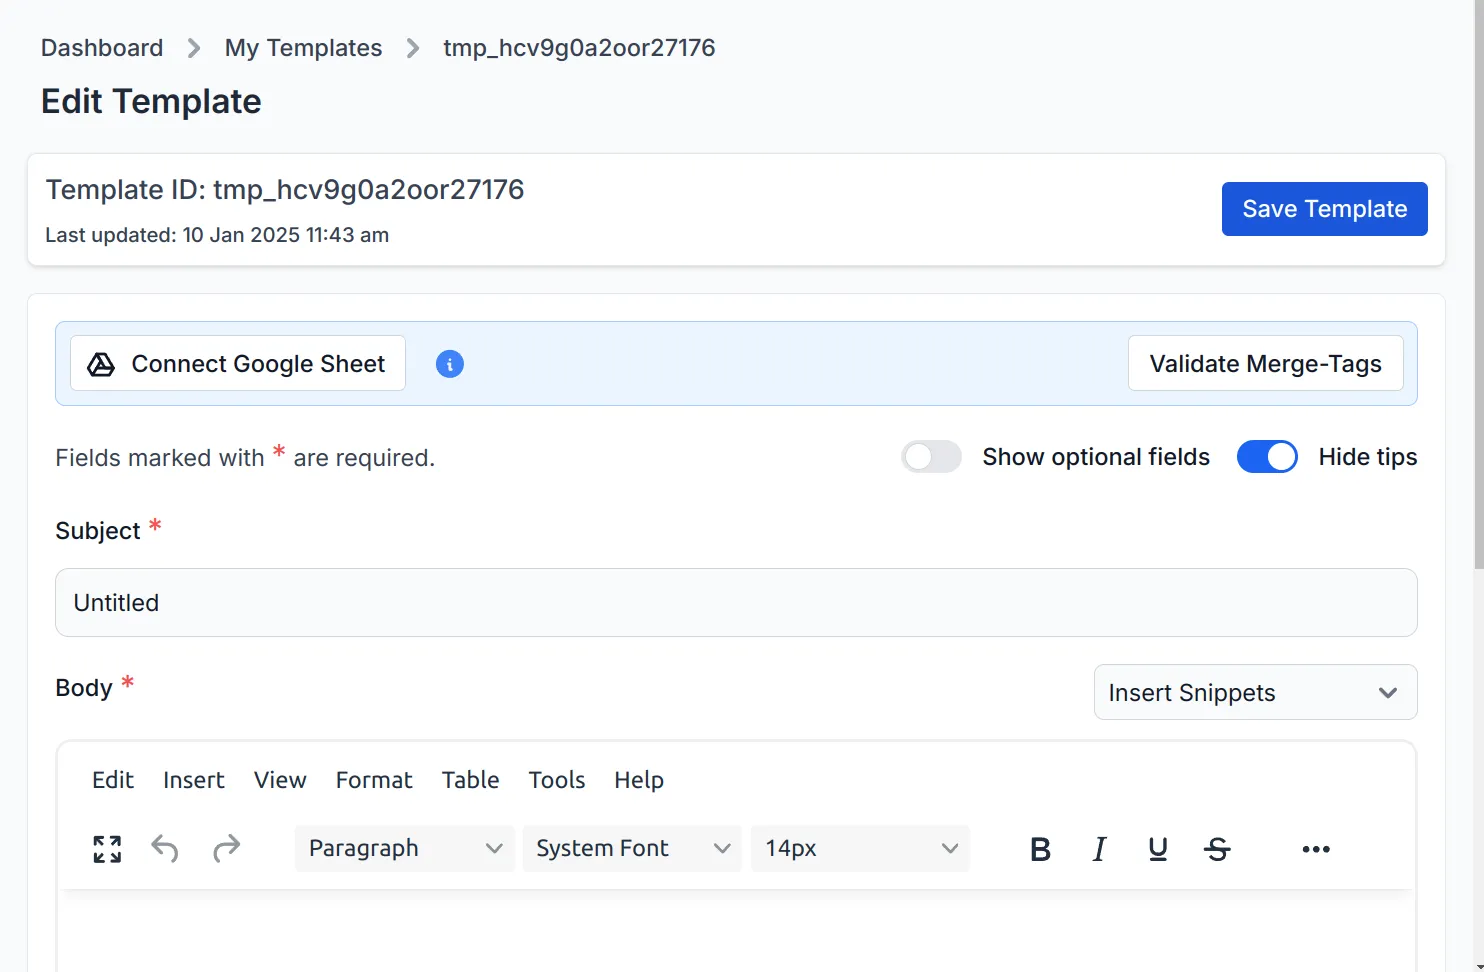Image resolution: width=1484 pixels, height=972 pixels.
Task: Open the Format menu in the editor
Action: click(x=374, y=780)
